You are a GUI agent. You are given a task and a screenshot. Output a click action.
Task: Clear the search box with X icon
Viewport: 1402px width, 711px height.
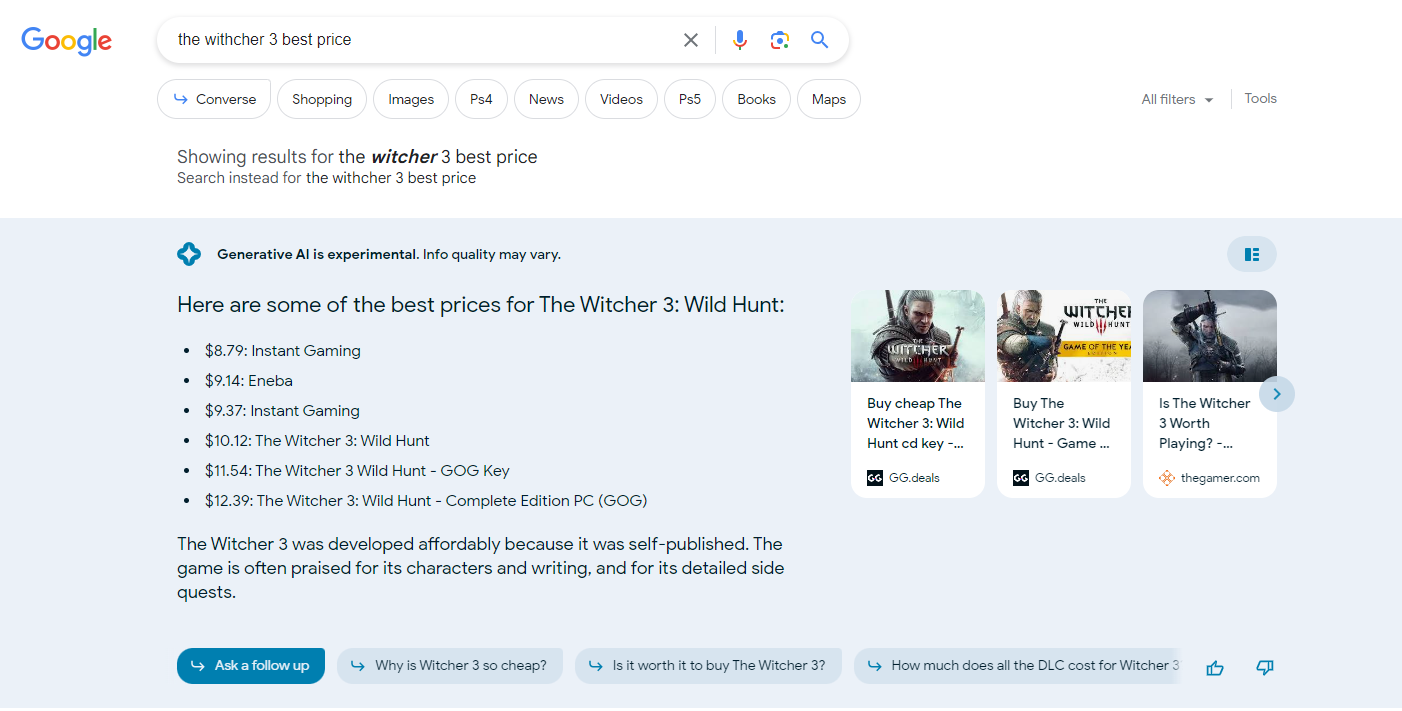[691, 40]
